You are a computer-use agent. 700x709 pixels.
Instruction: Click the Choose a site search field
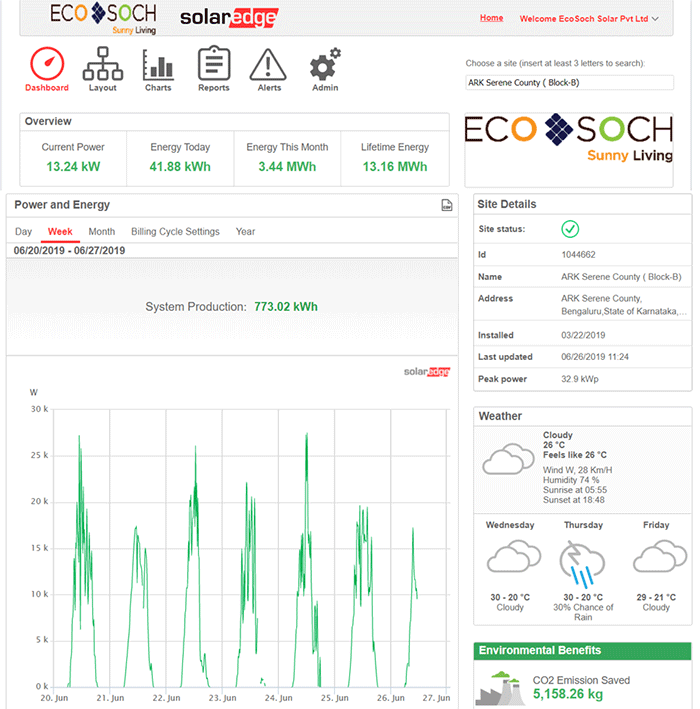pos(569,83)
